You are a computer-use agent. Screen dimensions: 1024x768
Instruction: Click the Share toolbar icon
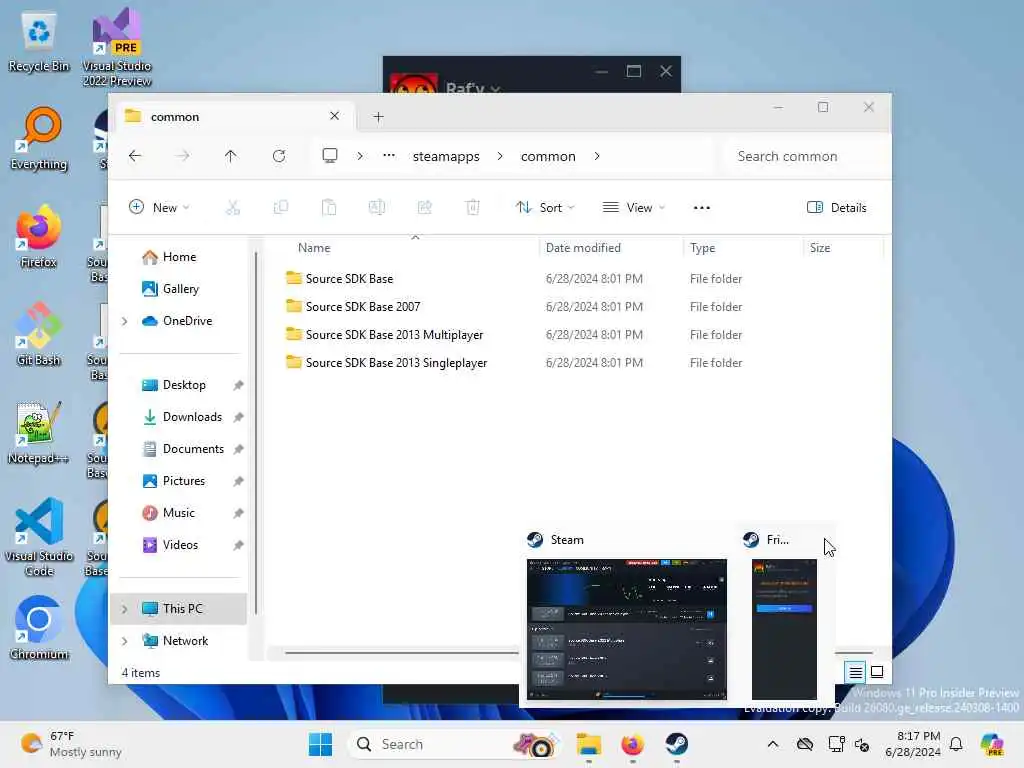424,208
